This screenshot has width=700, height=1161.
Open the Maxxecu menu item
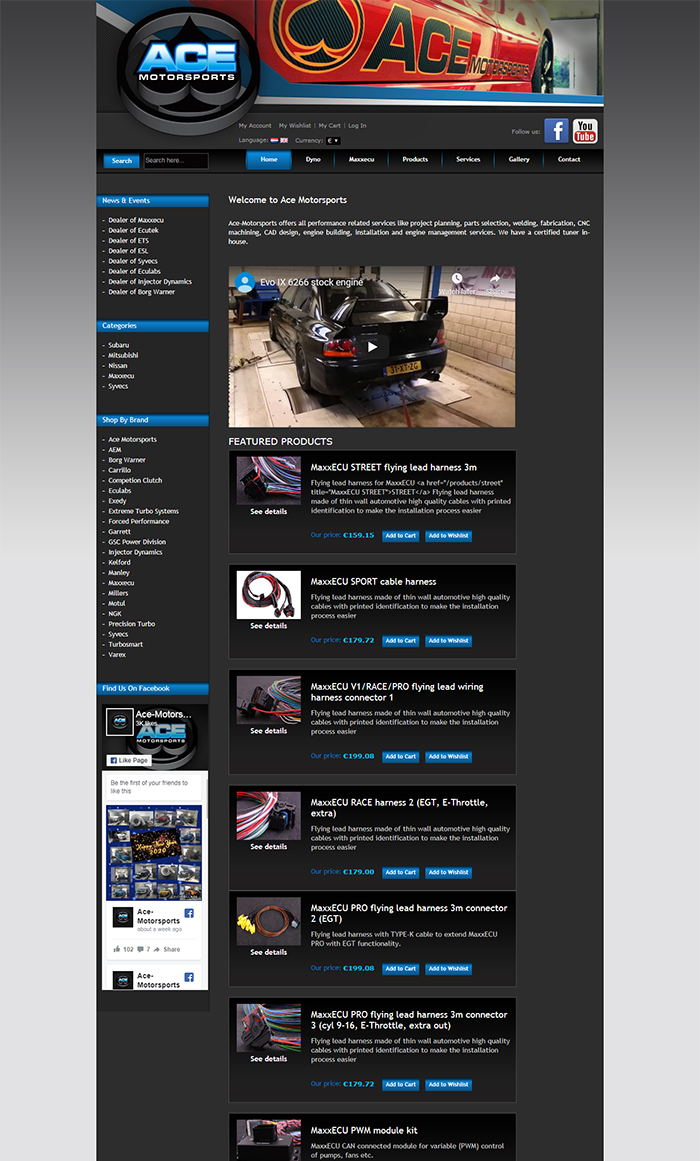361,159
